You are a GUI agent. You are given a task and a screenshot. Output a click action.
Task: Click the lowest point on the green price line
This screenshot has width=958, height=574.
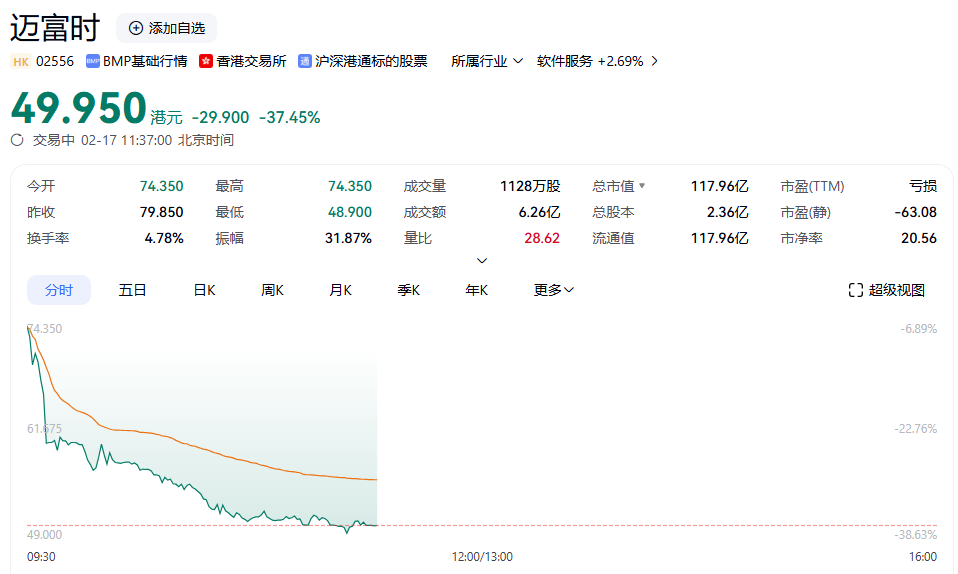coord(346,532)
